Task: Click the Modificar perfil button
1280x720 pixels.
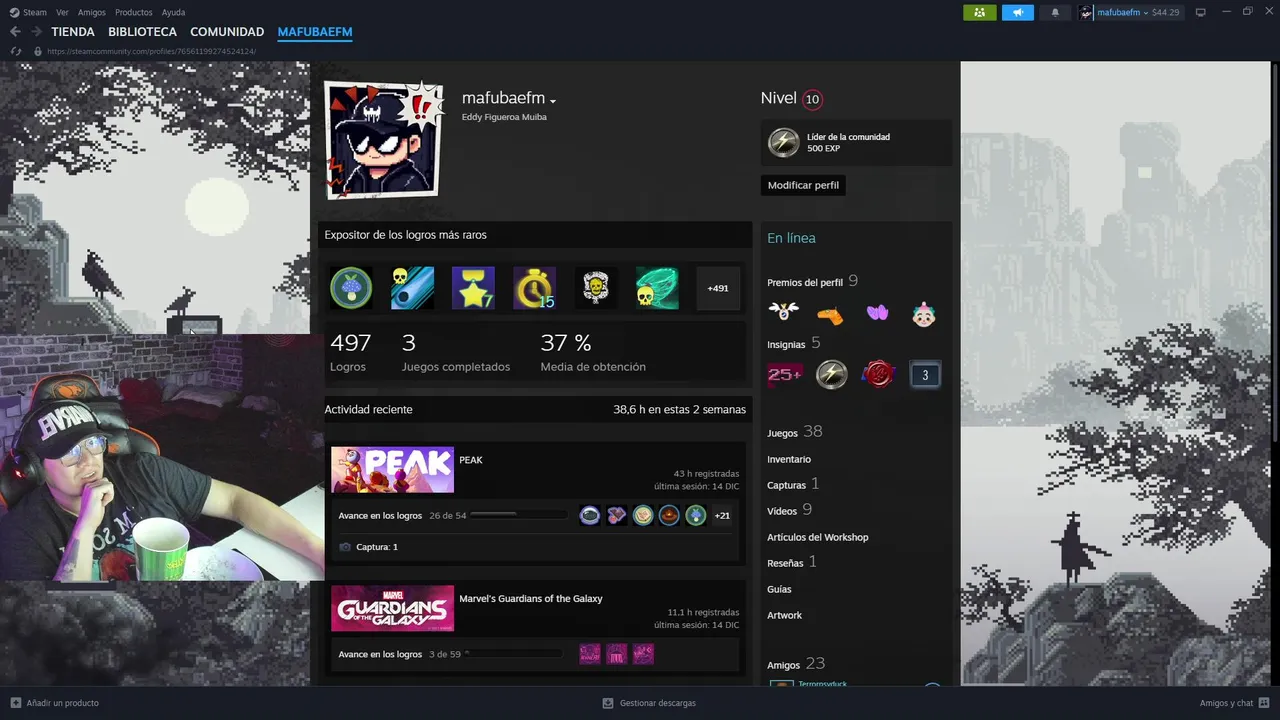Action: pos(803,185)
